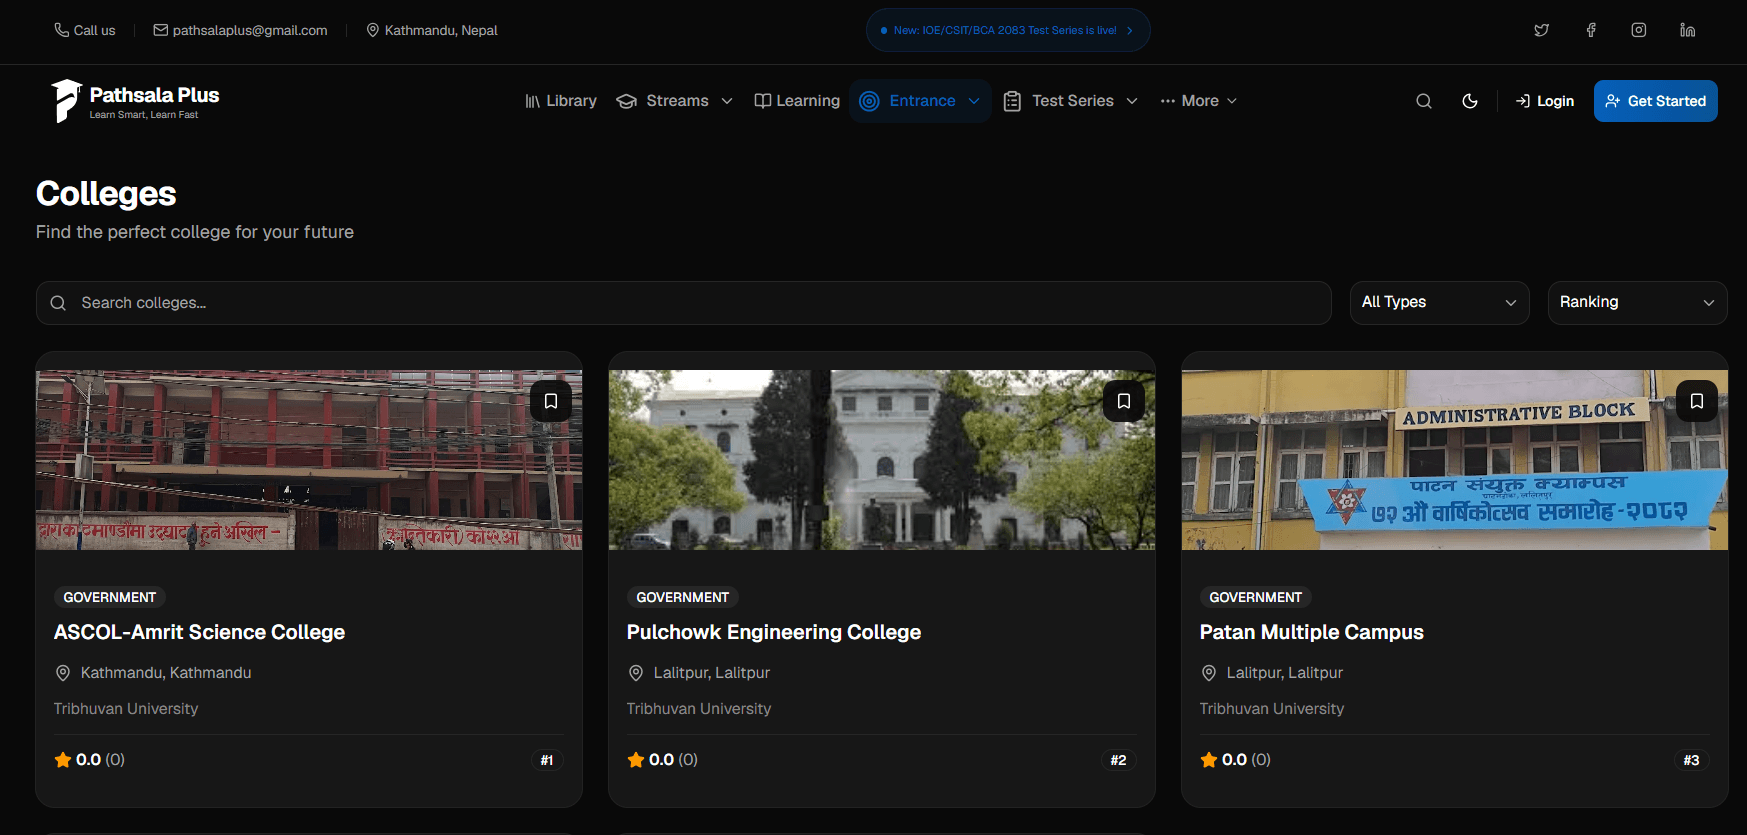Expand the Entrance dropdown menu
1747x835 pixels.
(920, 101)
